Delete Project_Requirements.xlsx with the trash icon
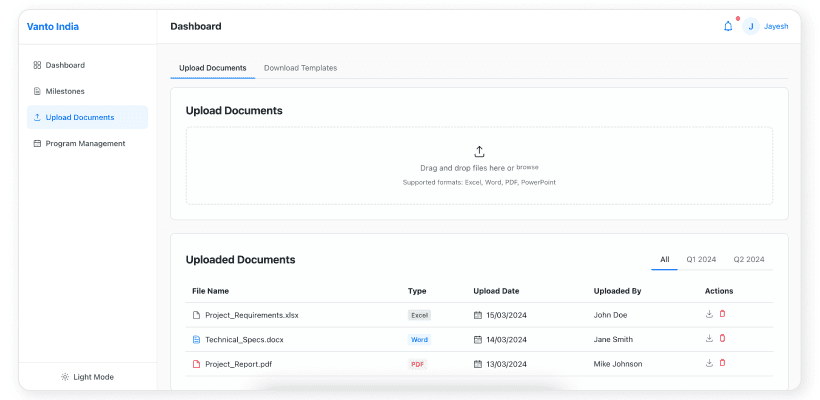 [x=722, y=314]
